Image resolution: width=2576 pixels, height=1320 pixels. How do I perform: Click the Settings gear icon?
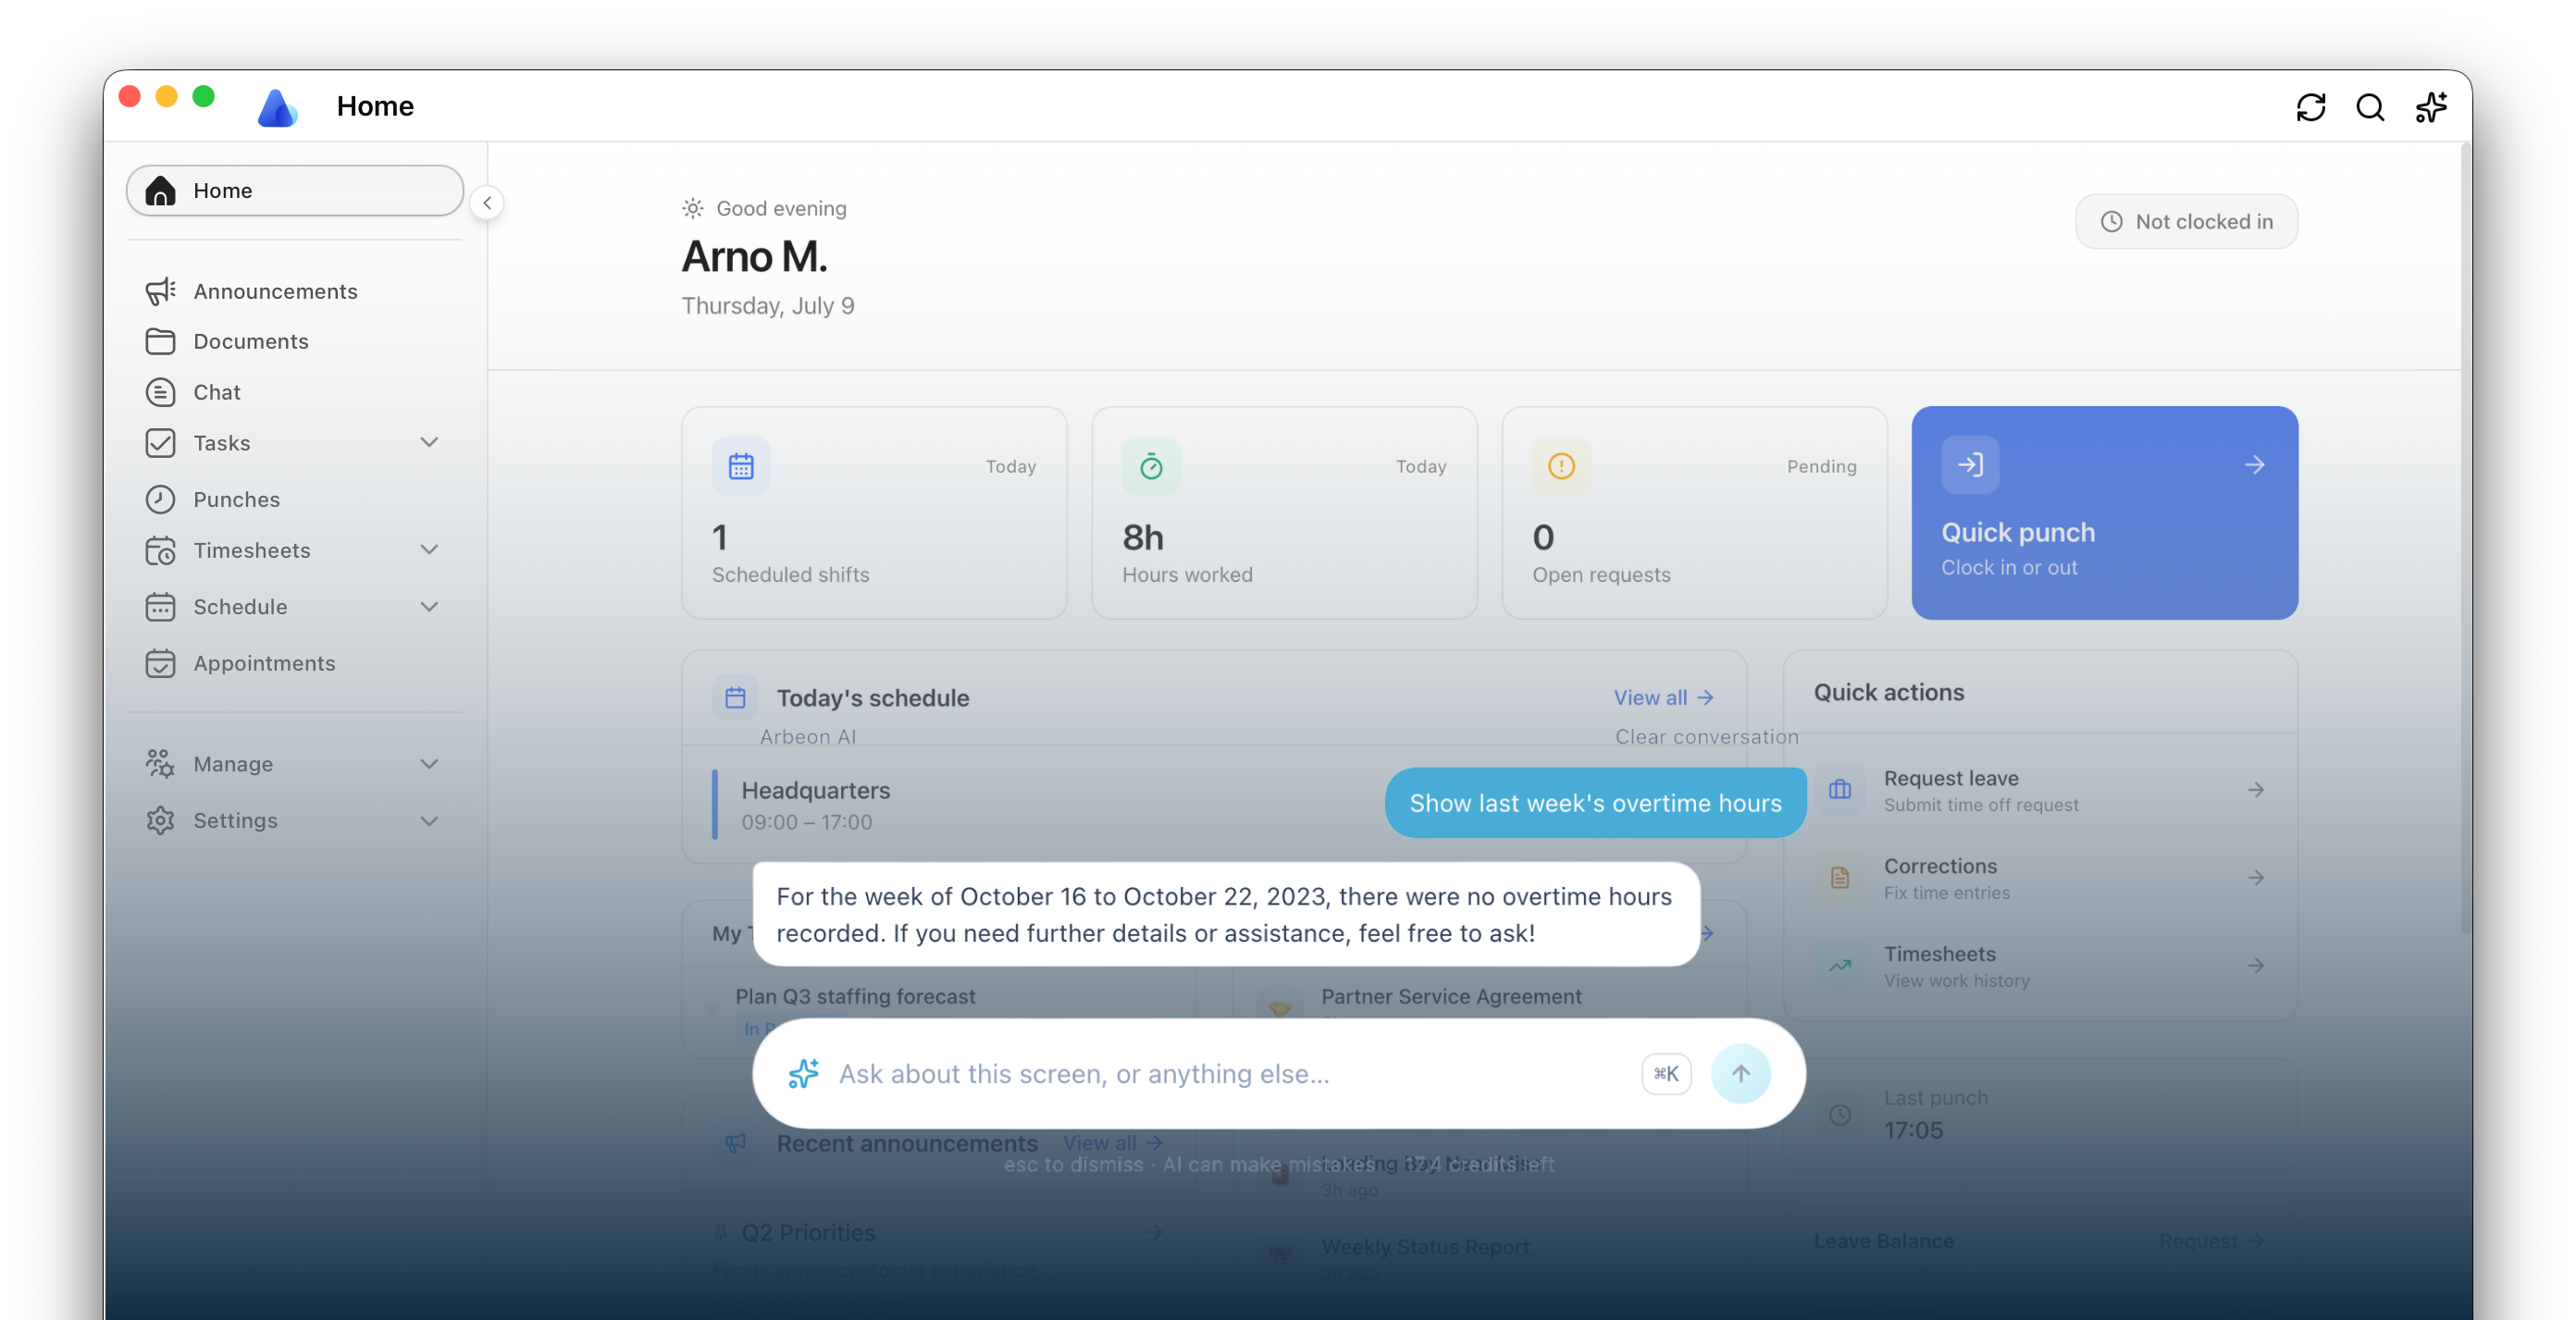160,821
